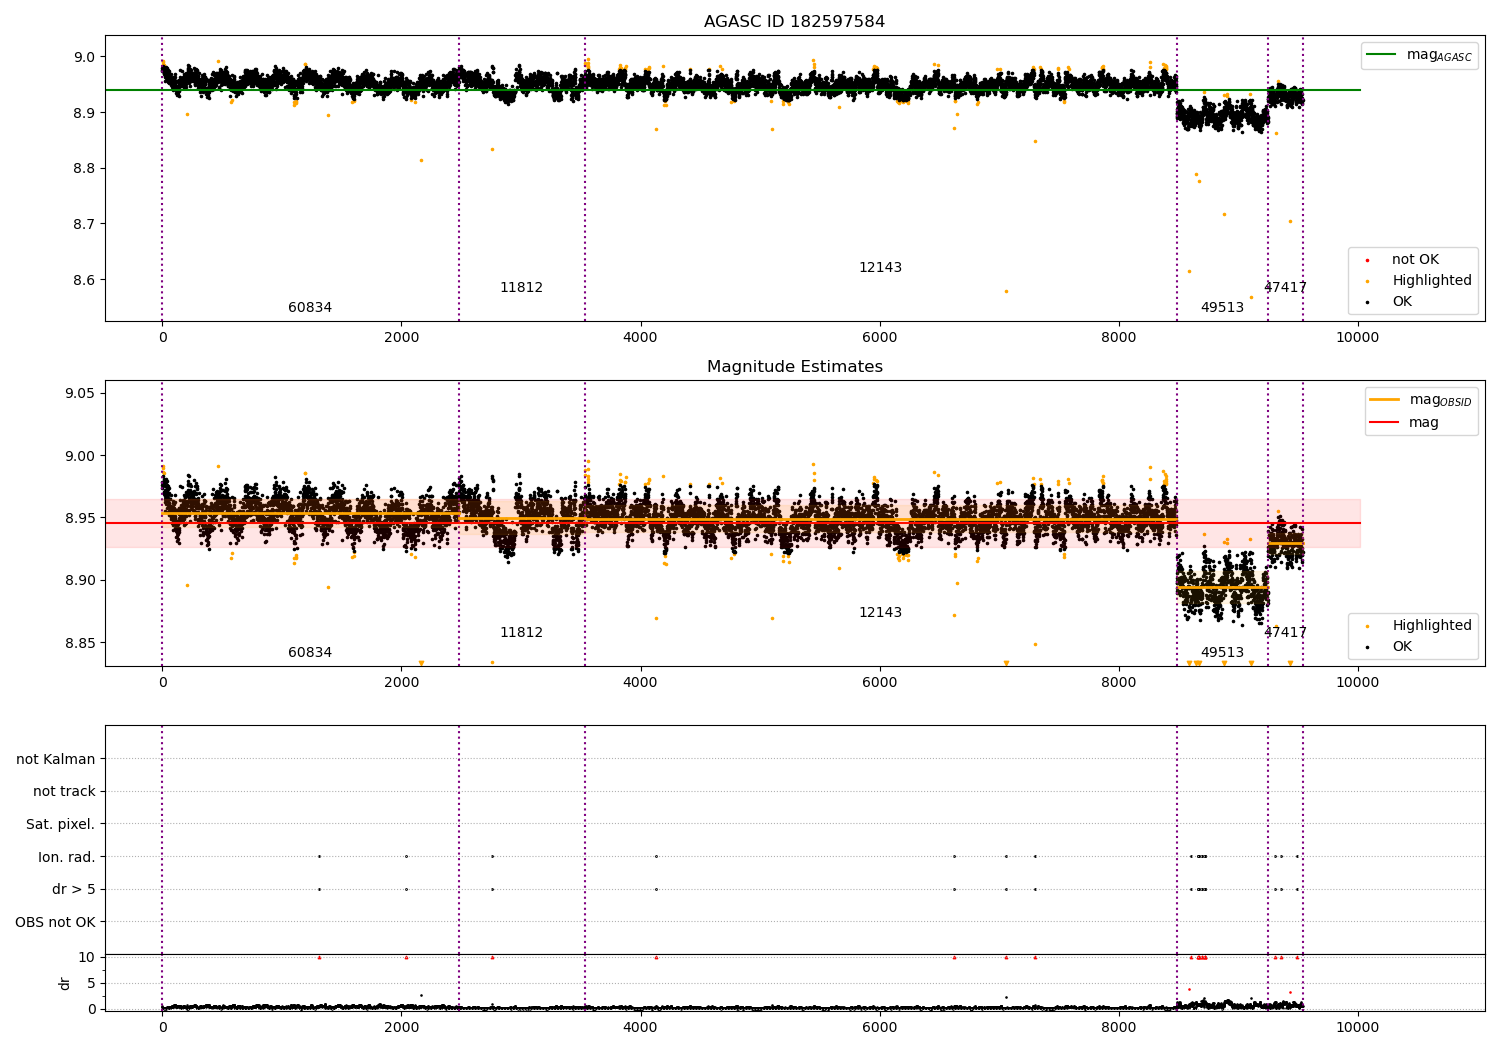
Task: Click the "9.05" y-axis tick label
Action: (80, 394)
